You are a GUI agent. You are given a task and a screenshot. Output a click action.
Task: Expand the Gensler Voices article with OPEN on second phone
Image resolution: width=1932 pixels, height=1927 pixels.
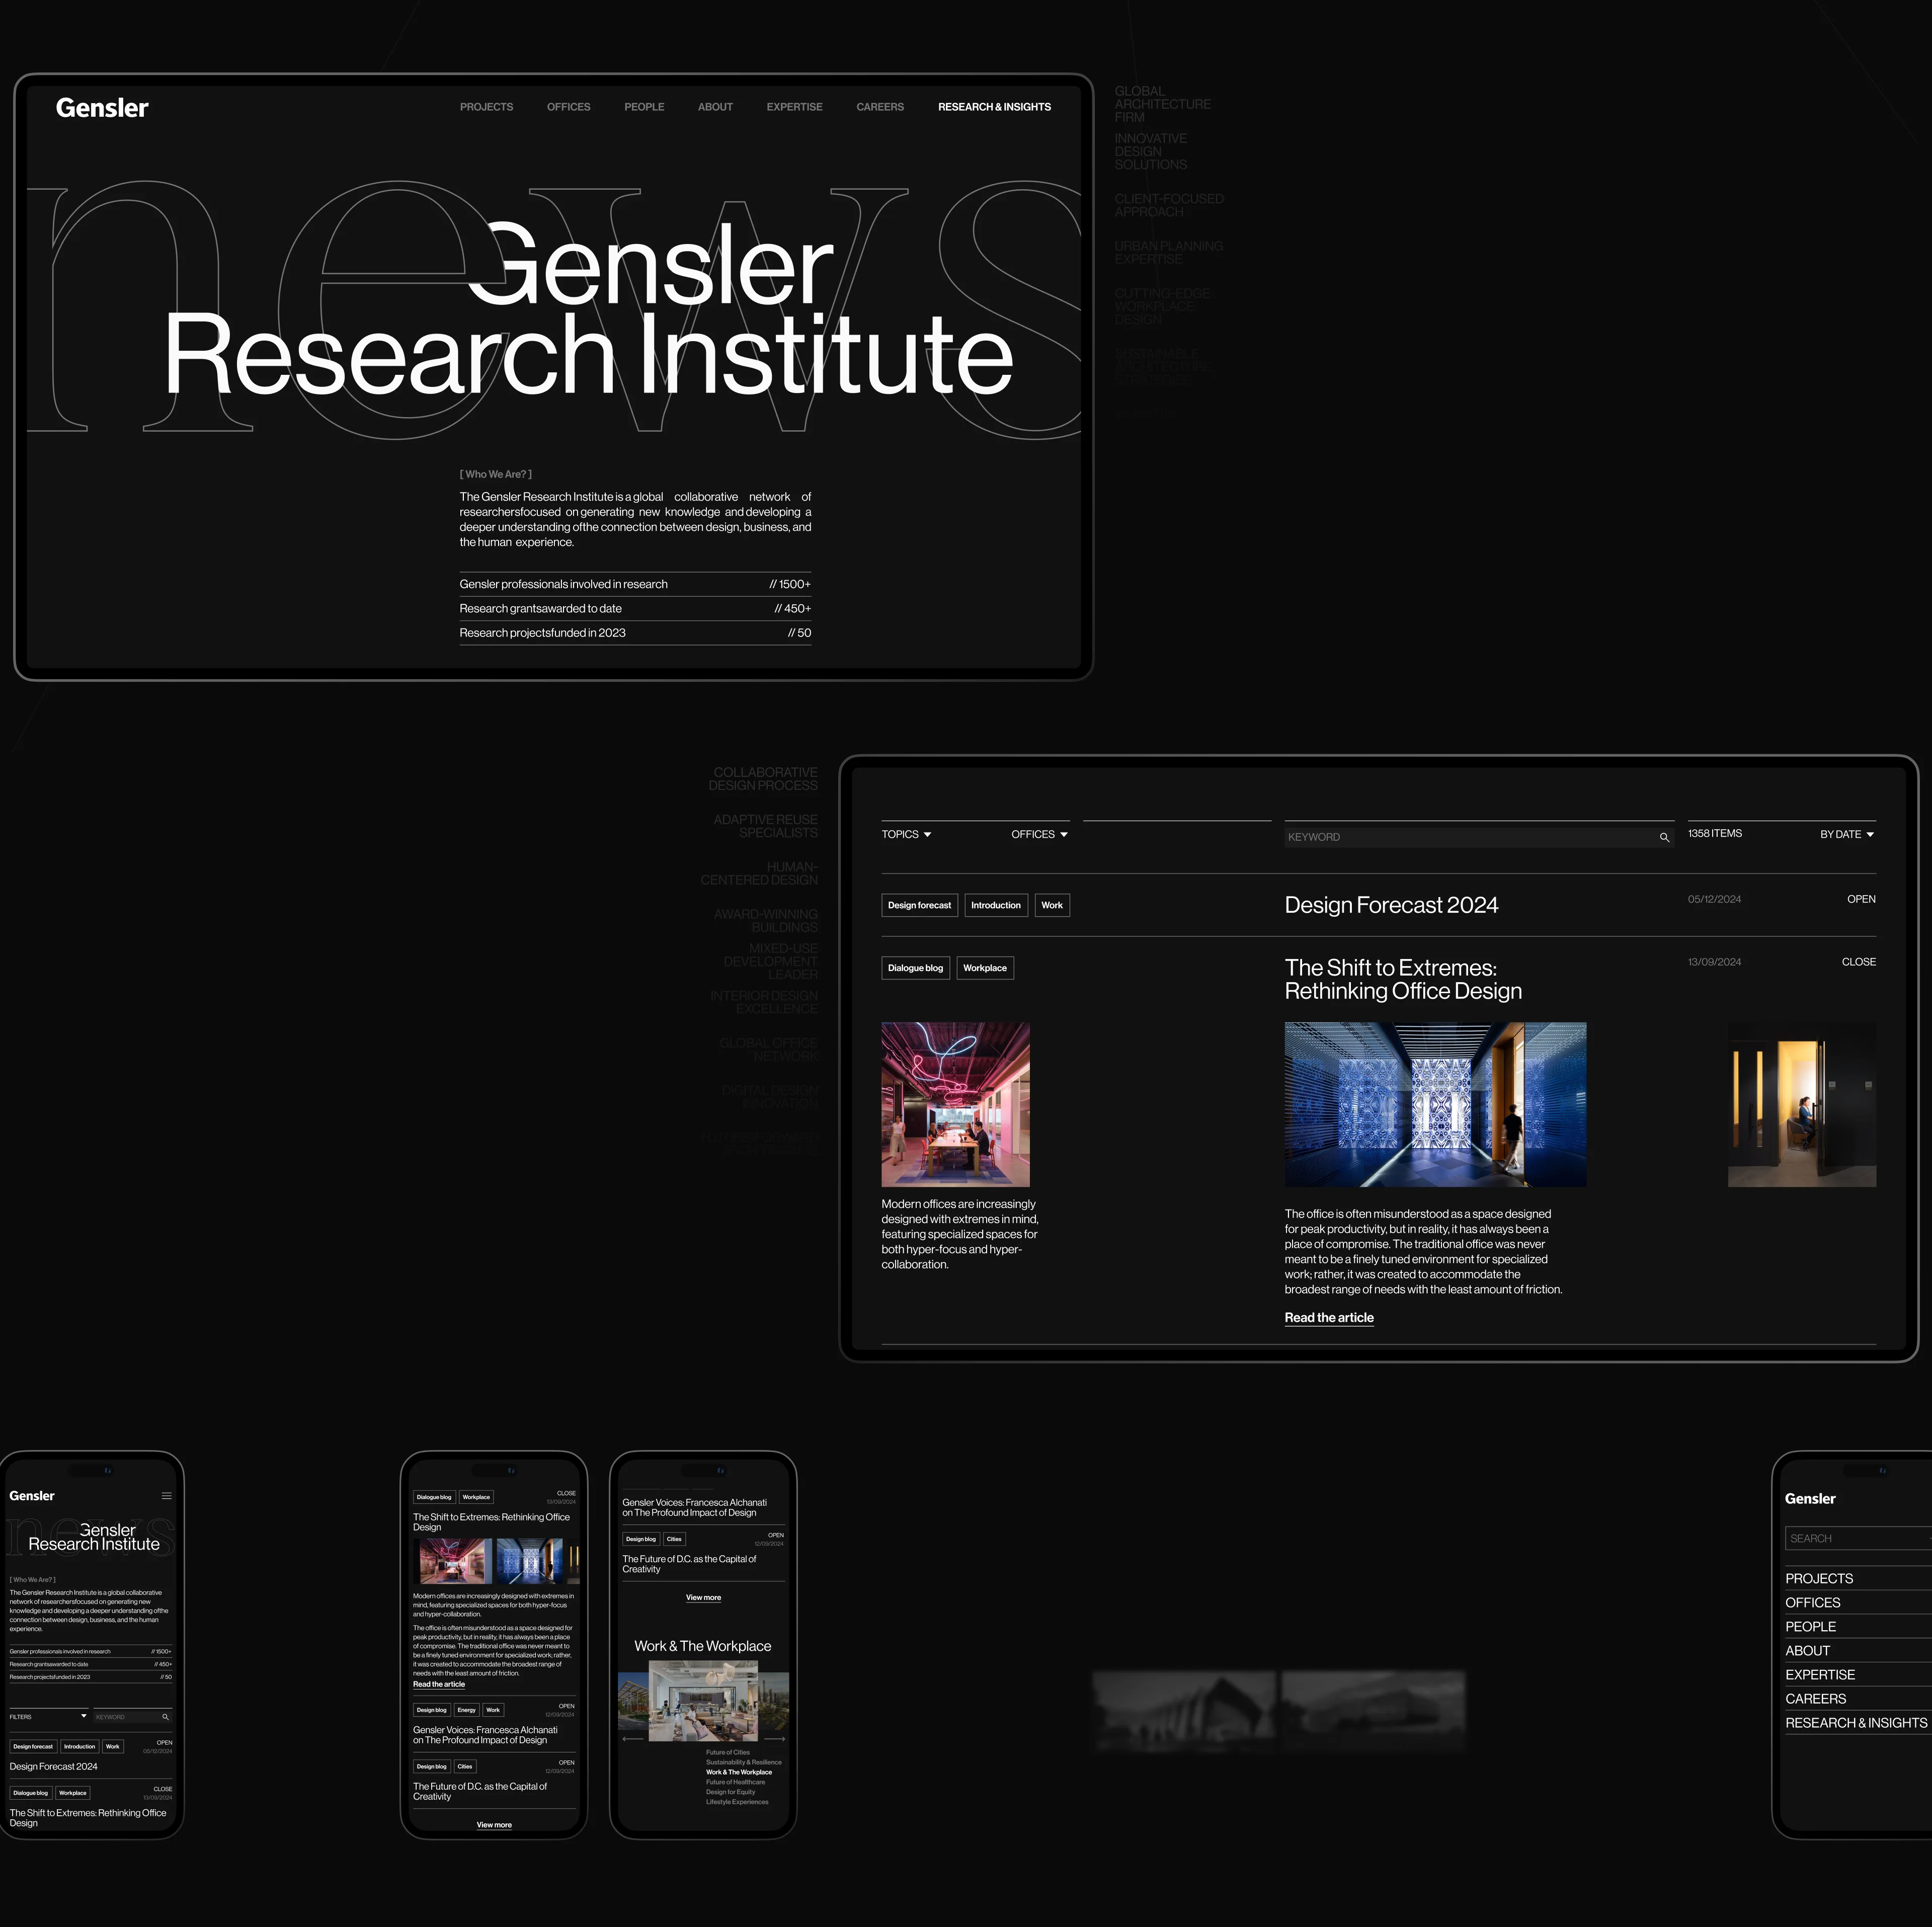(x=567, y=1706)
